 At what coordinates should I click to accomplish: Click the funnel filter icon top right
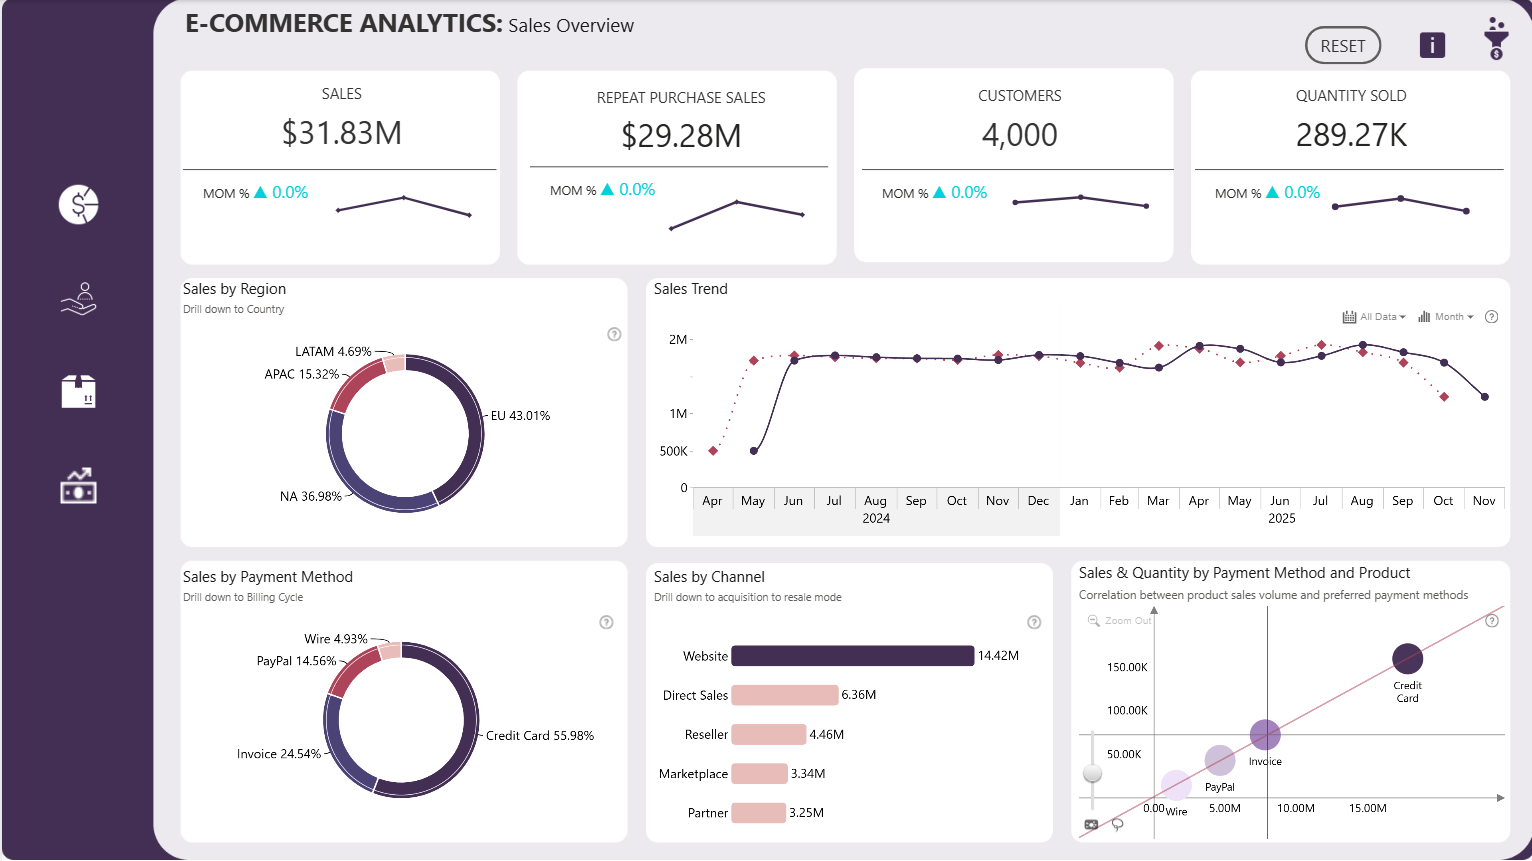click(x=1496, y=40)
